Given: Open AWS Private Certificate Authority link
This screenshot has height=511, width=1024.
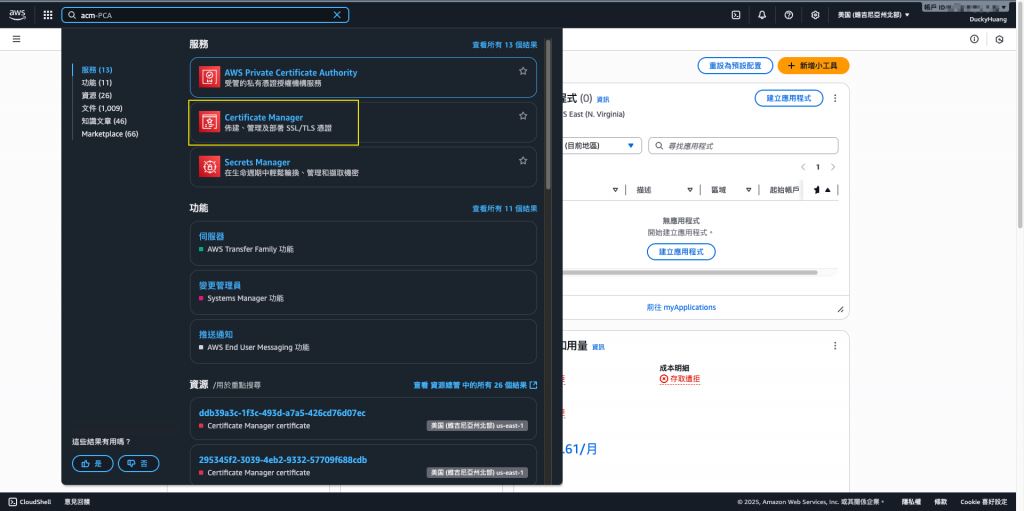Looking at the screenshot, I should pos(291,73).
